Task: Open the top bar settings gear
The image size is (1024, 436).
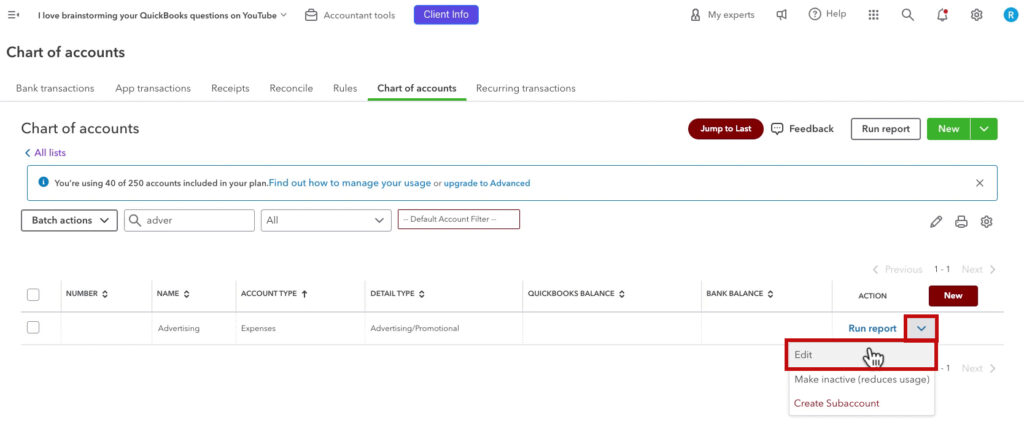Action: coord(976,15)
